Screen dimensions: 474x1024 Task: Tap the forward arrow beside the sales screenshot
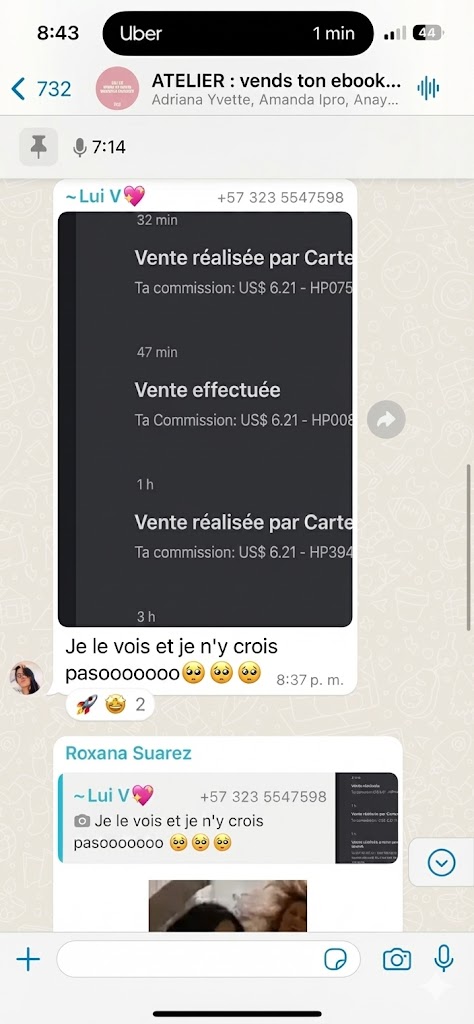(x=386, y=419)
